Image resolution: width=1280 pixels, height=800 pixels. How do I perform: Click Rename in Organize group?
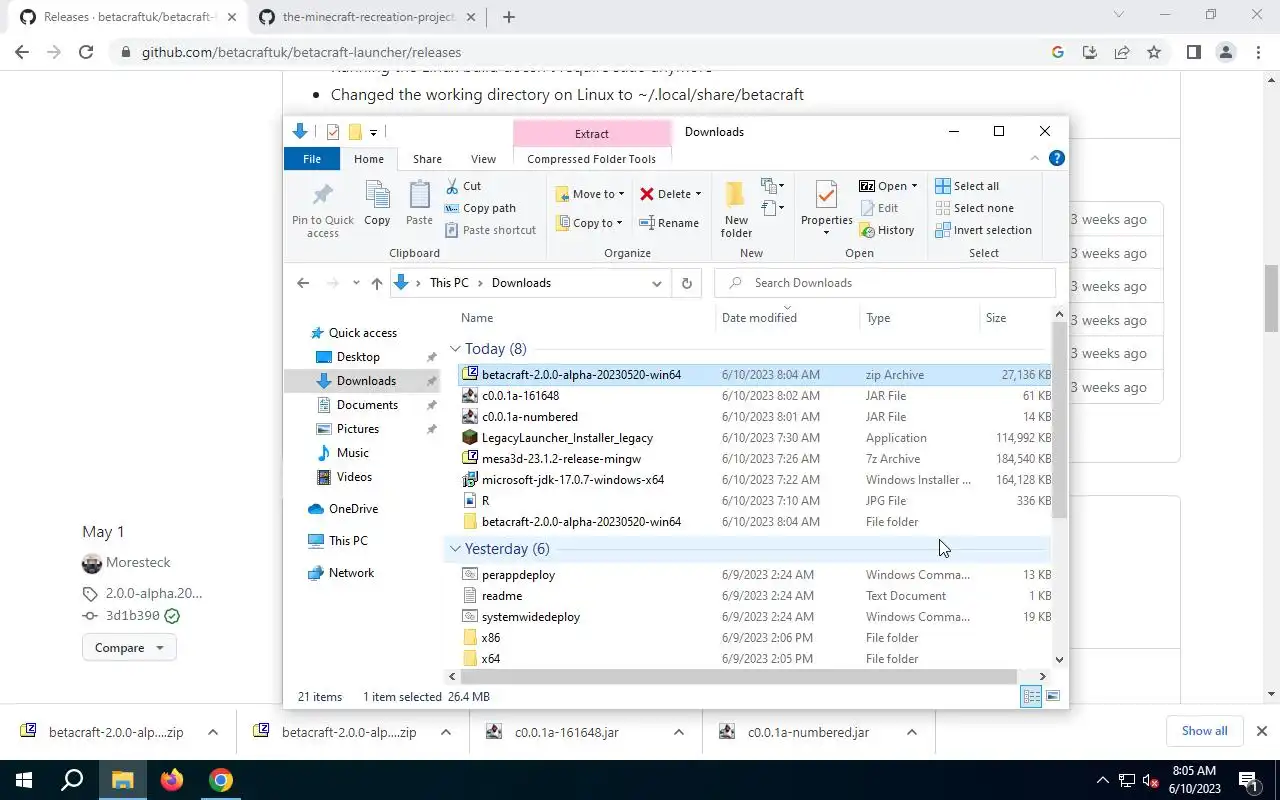[669, 223]
